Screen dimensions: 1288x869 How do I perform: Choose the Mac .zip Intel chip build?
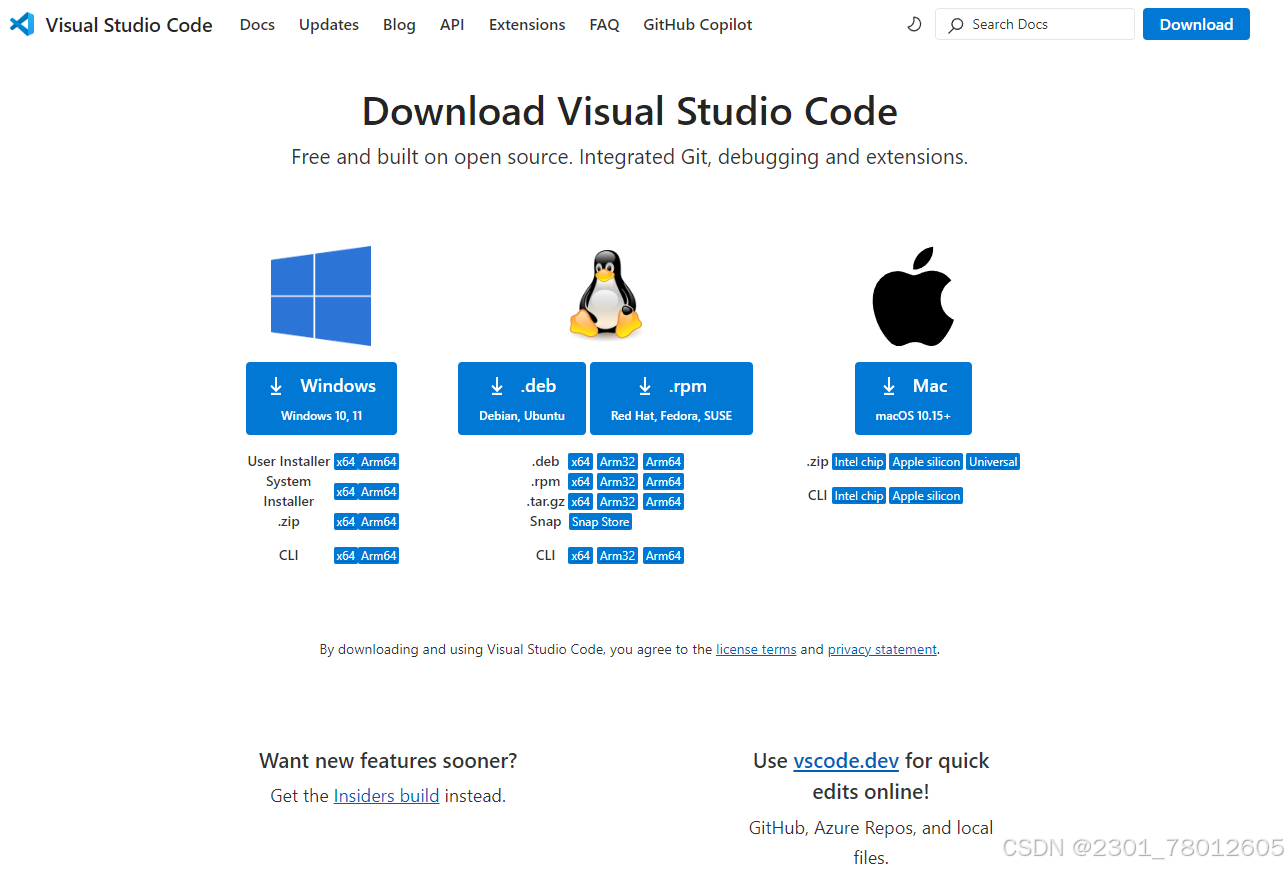pyautogui.click(x=859, y=462)
